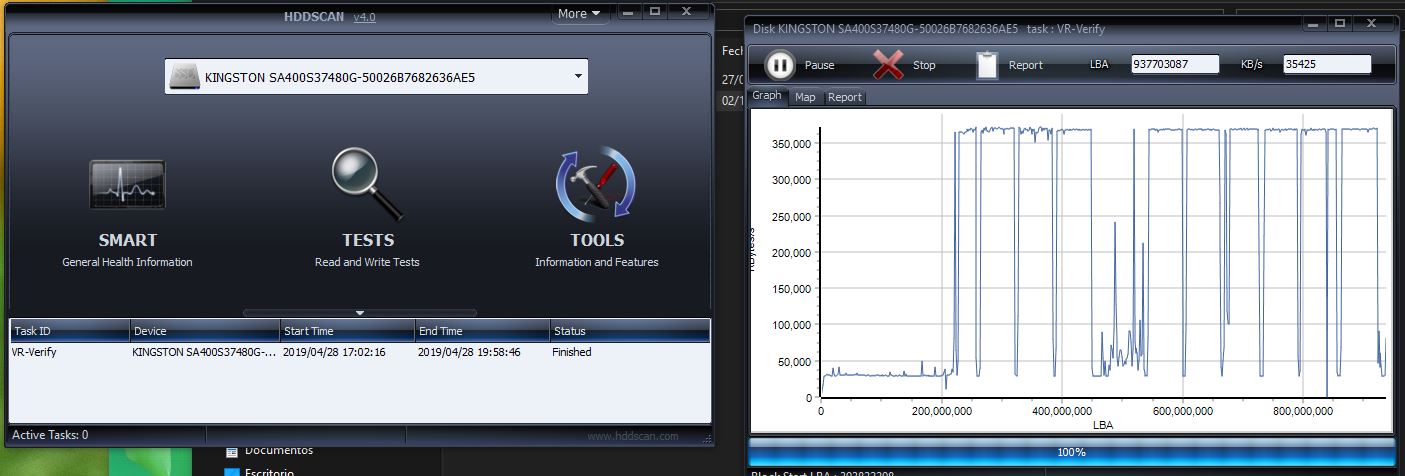Viewport: 1405px width, 476px height.
Task: Pause the VR-Verify scan
Action: tap(781, 65)
